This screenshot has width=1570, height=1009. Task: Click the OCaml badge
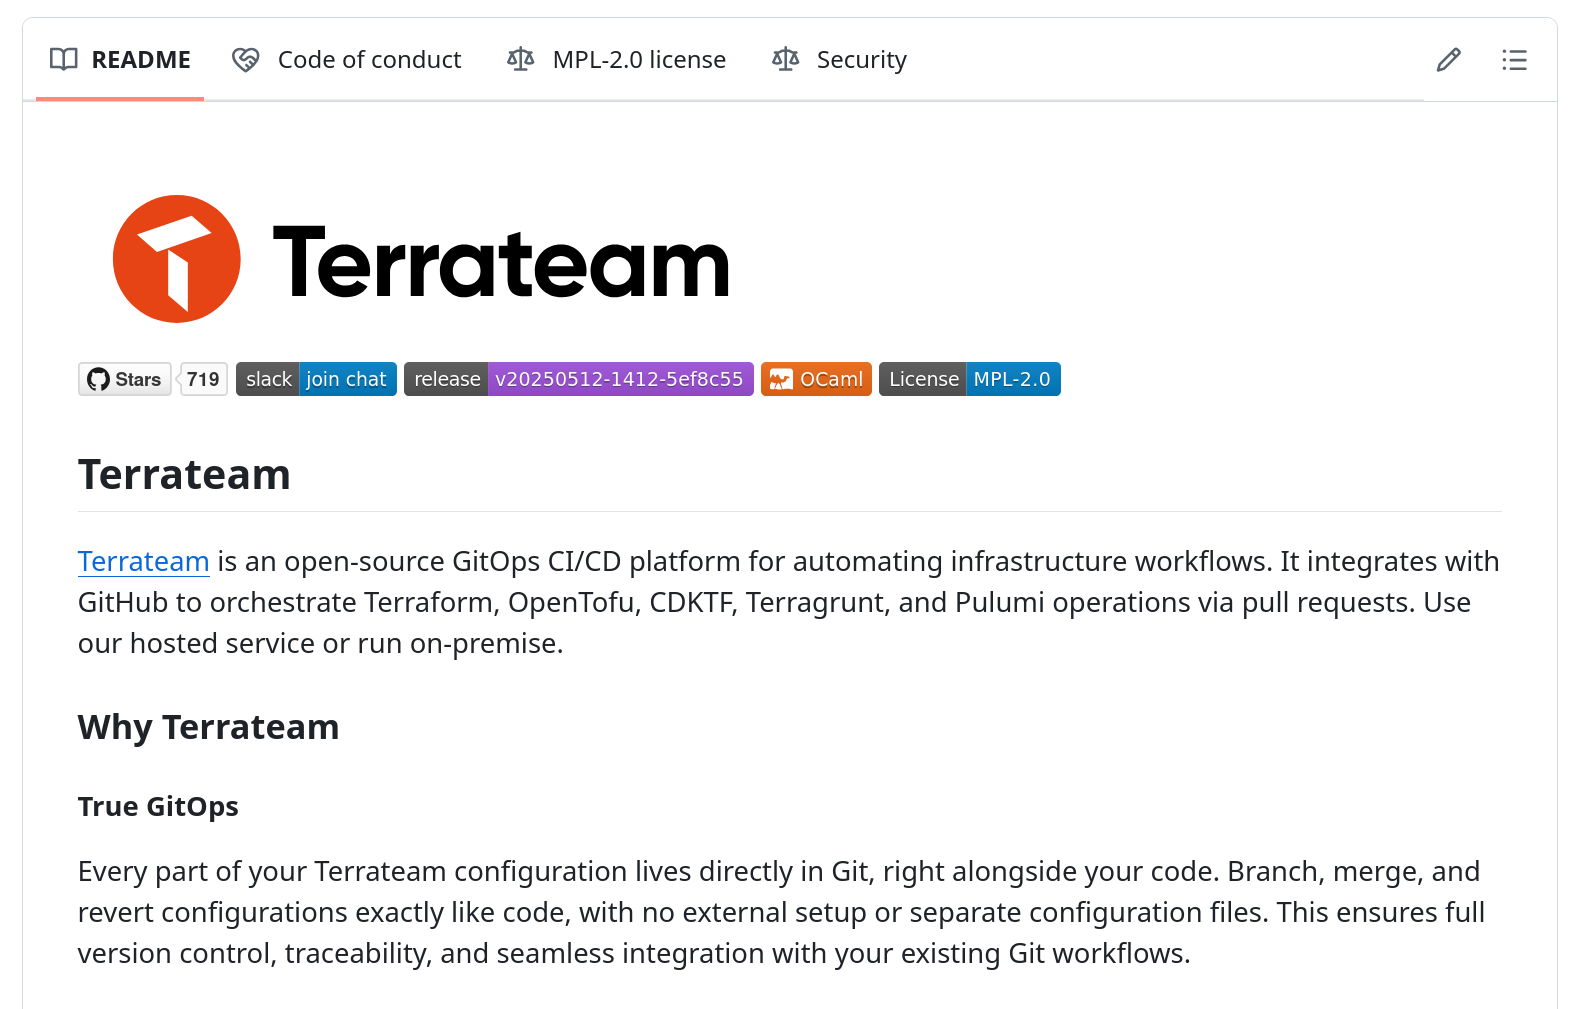pyautogui.click(x=816, y=379)
